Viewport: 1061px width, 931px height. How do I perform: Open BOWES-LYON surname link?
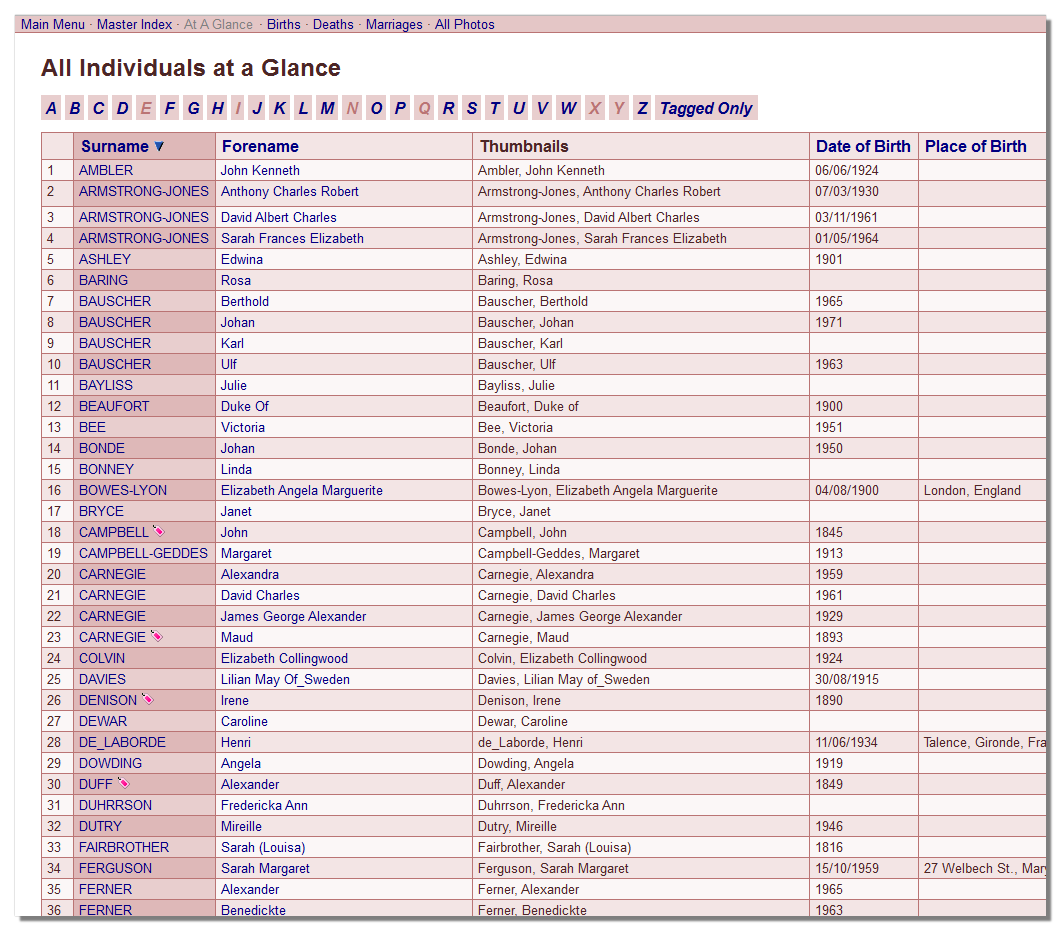(x=122, y=490)
